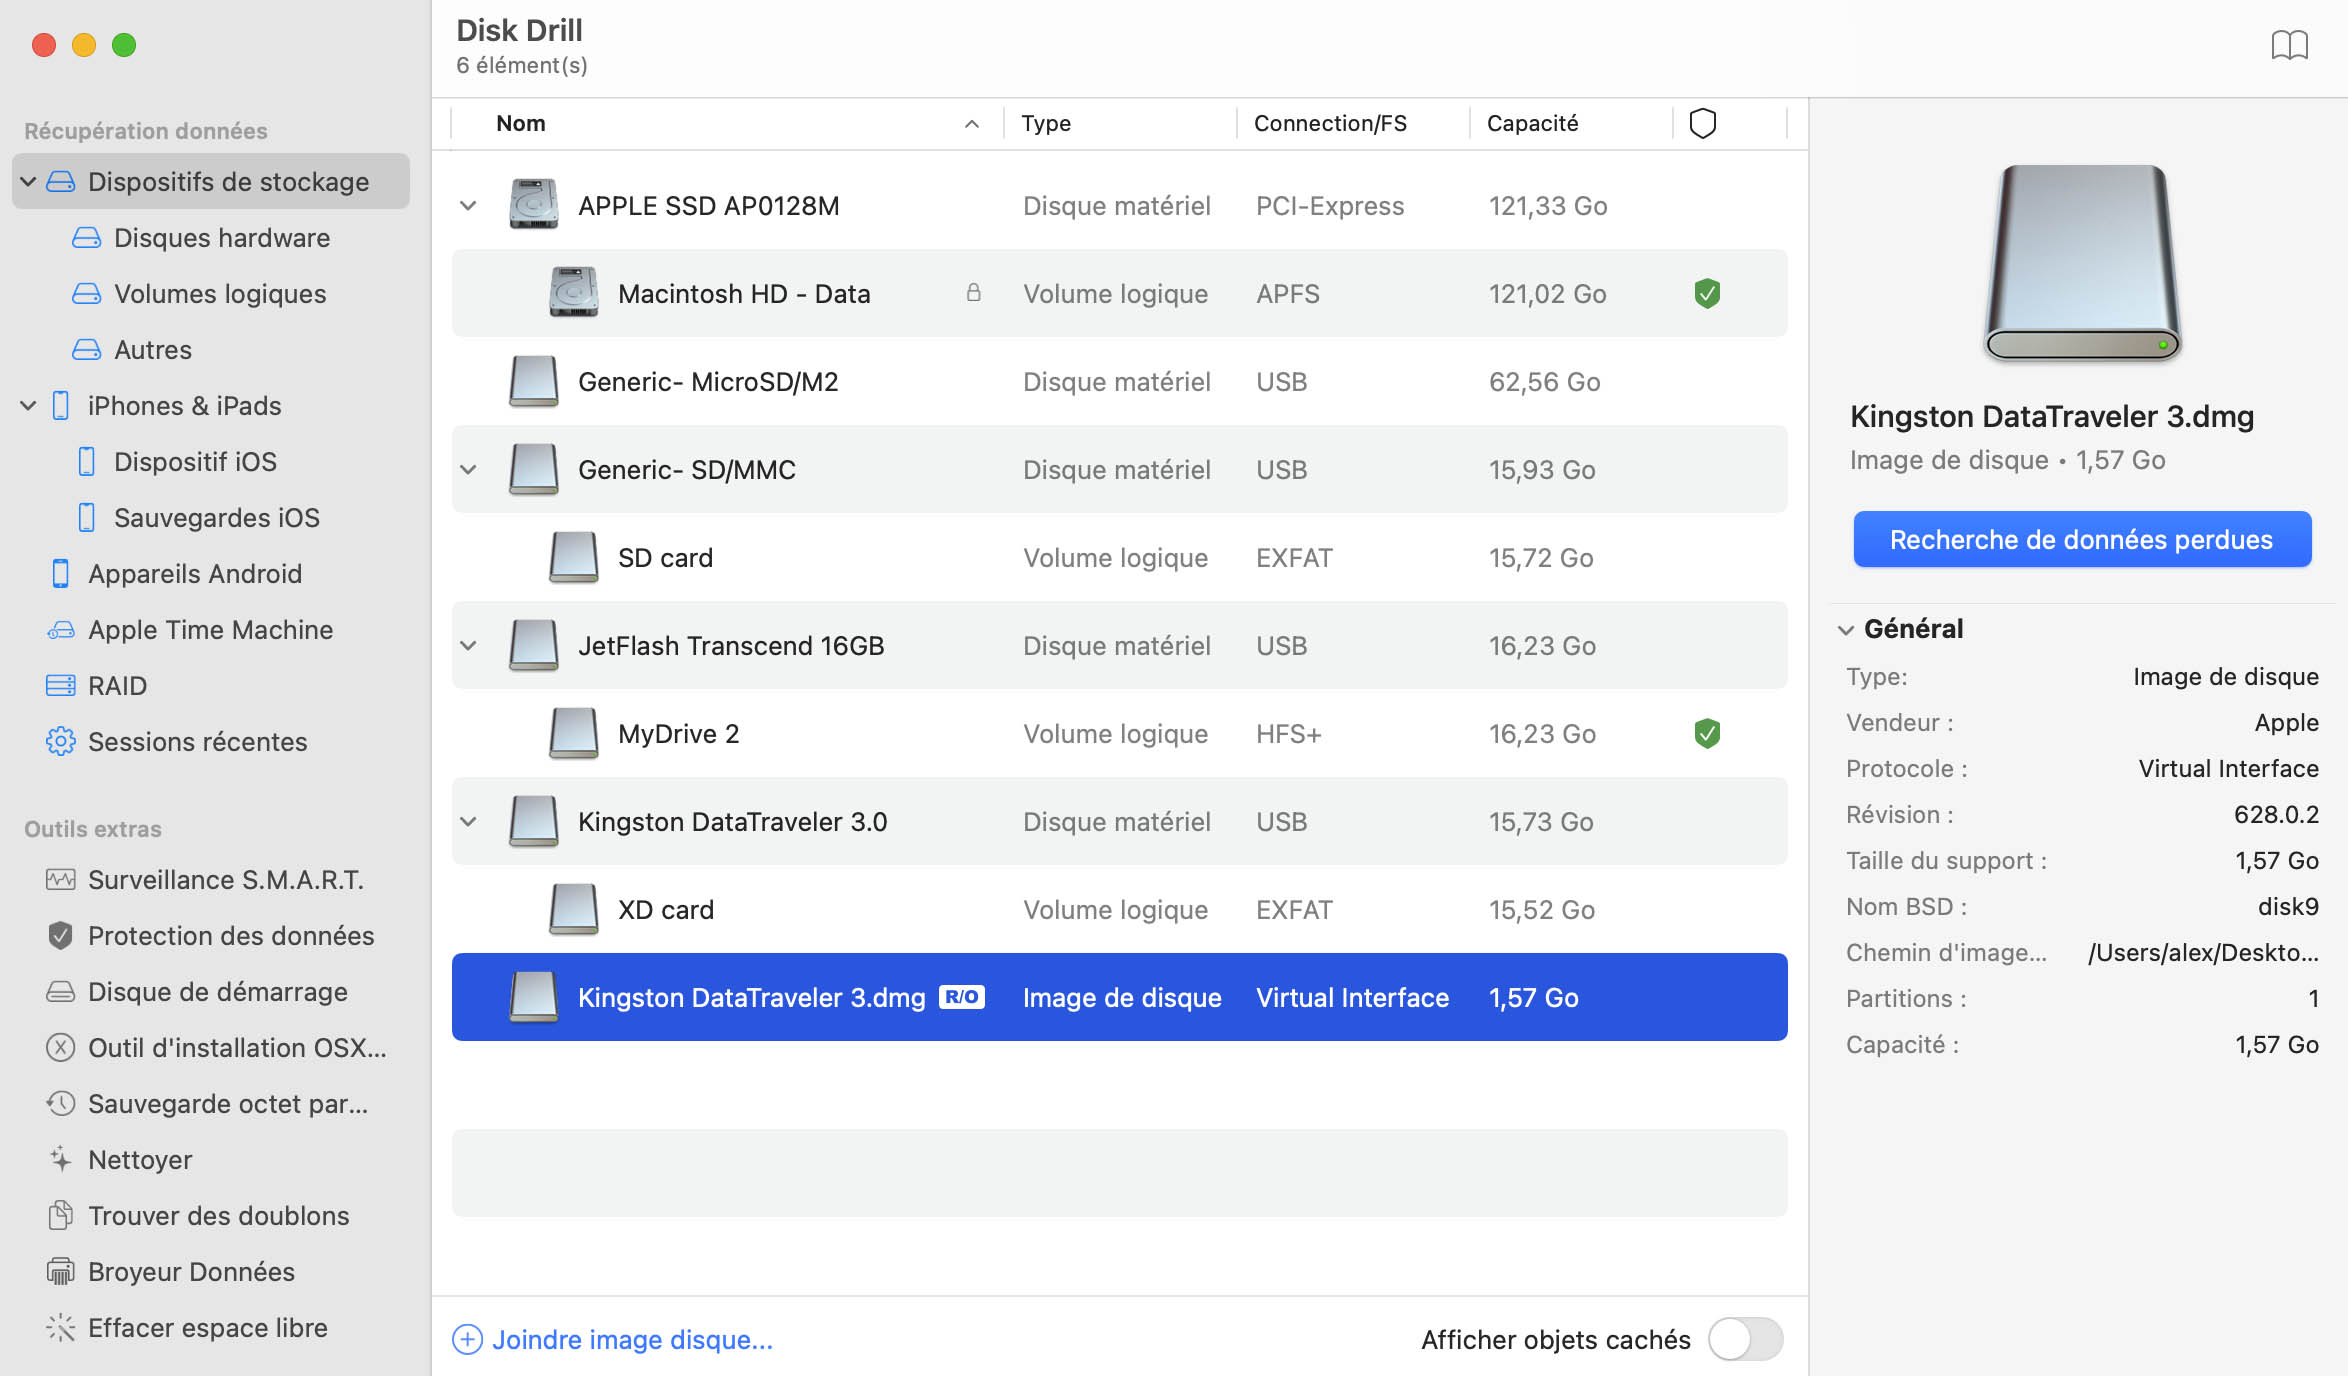This screenshot has height=1376, width=2348.
Task: Collapse the Général section in details panel
Action: pos(1846,629)
